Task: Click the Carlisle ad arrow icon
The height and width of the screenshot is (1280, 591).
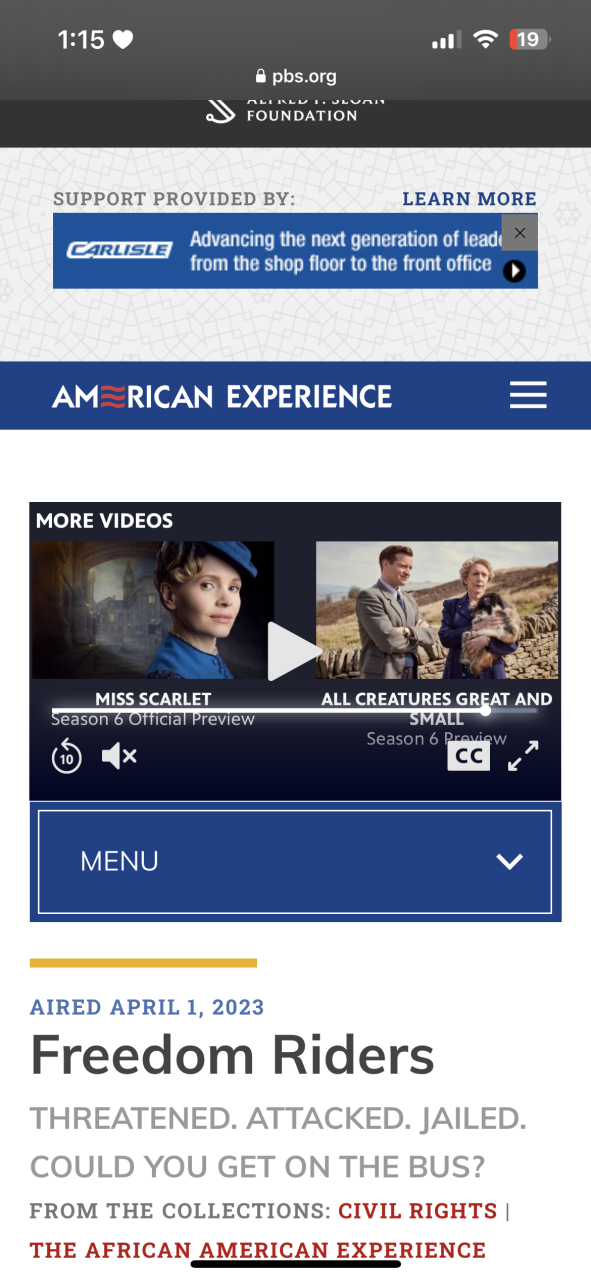Action: [x=514, y=270]
